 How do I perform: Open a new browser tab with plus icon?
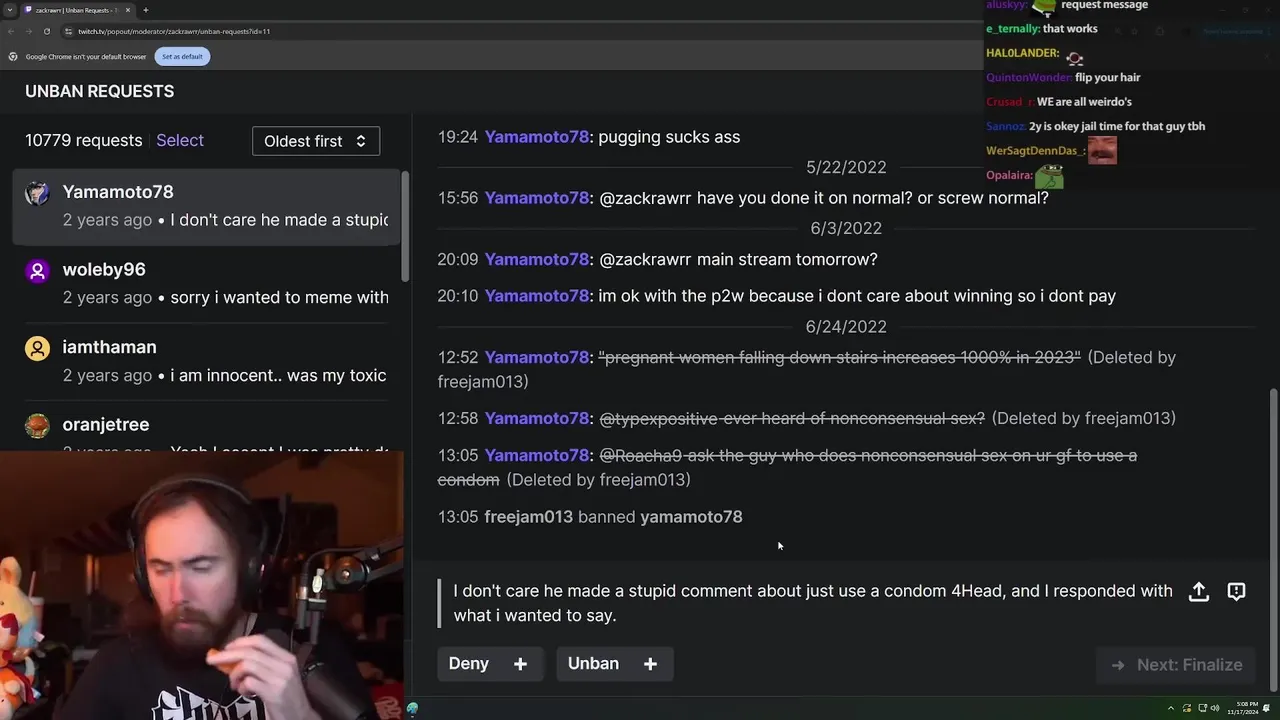pyautogui.click(x=145, y=10)
